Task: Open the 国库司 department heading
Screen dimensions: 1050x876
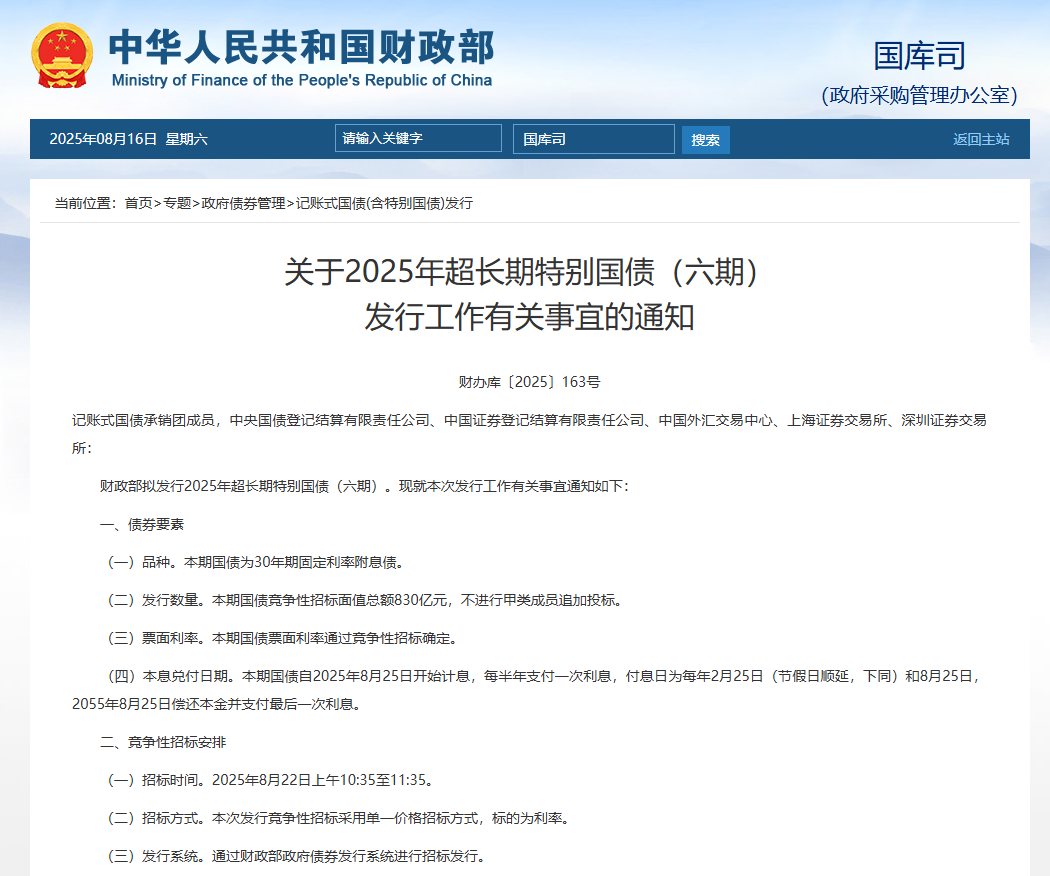Action: [919, 56]
